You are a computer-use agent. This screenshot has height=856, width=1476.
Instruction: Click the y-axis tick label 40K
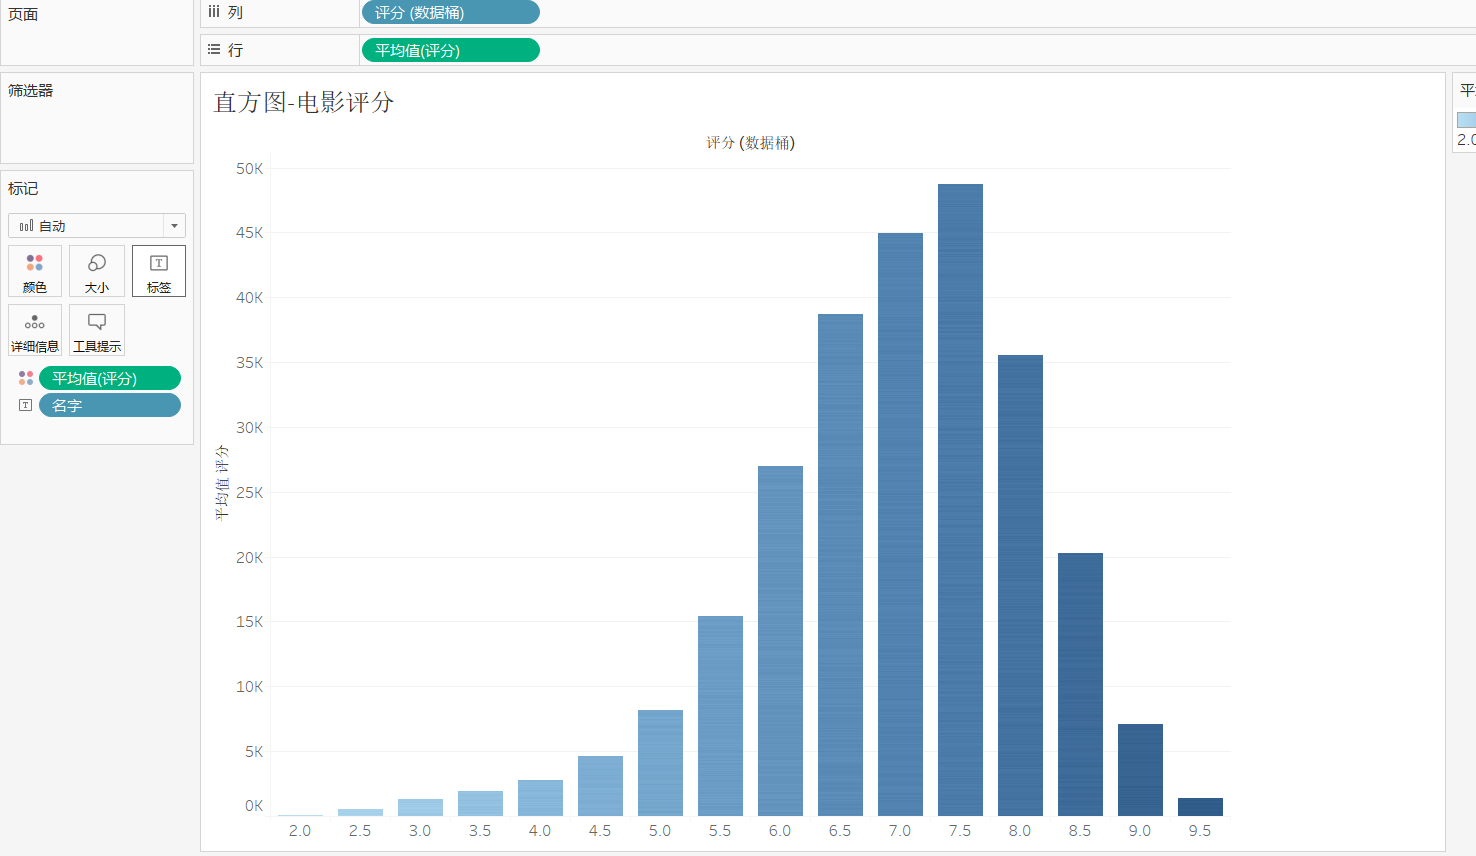pyautogui.click(x=250, y=298)
